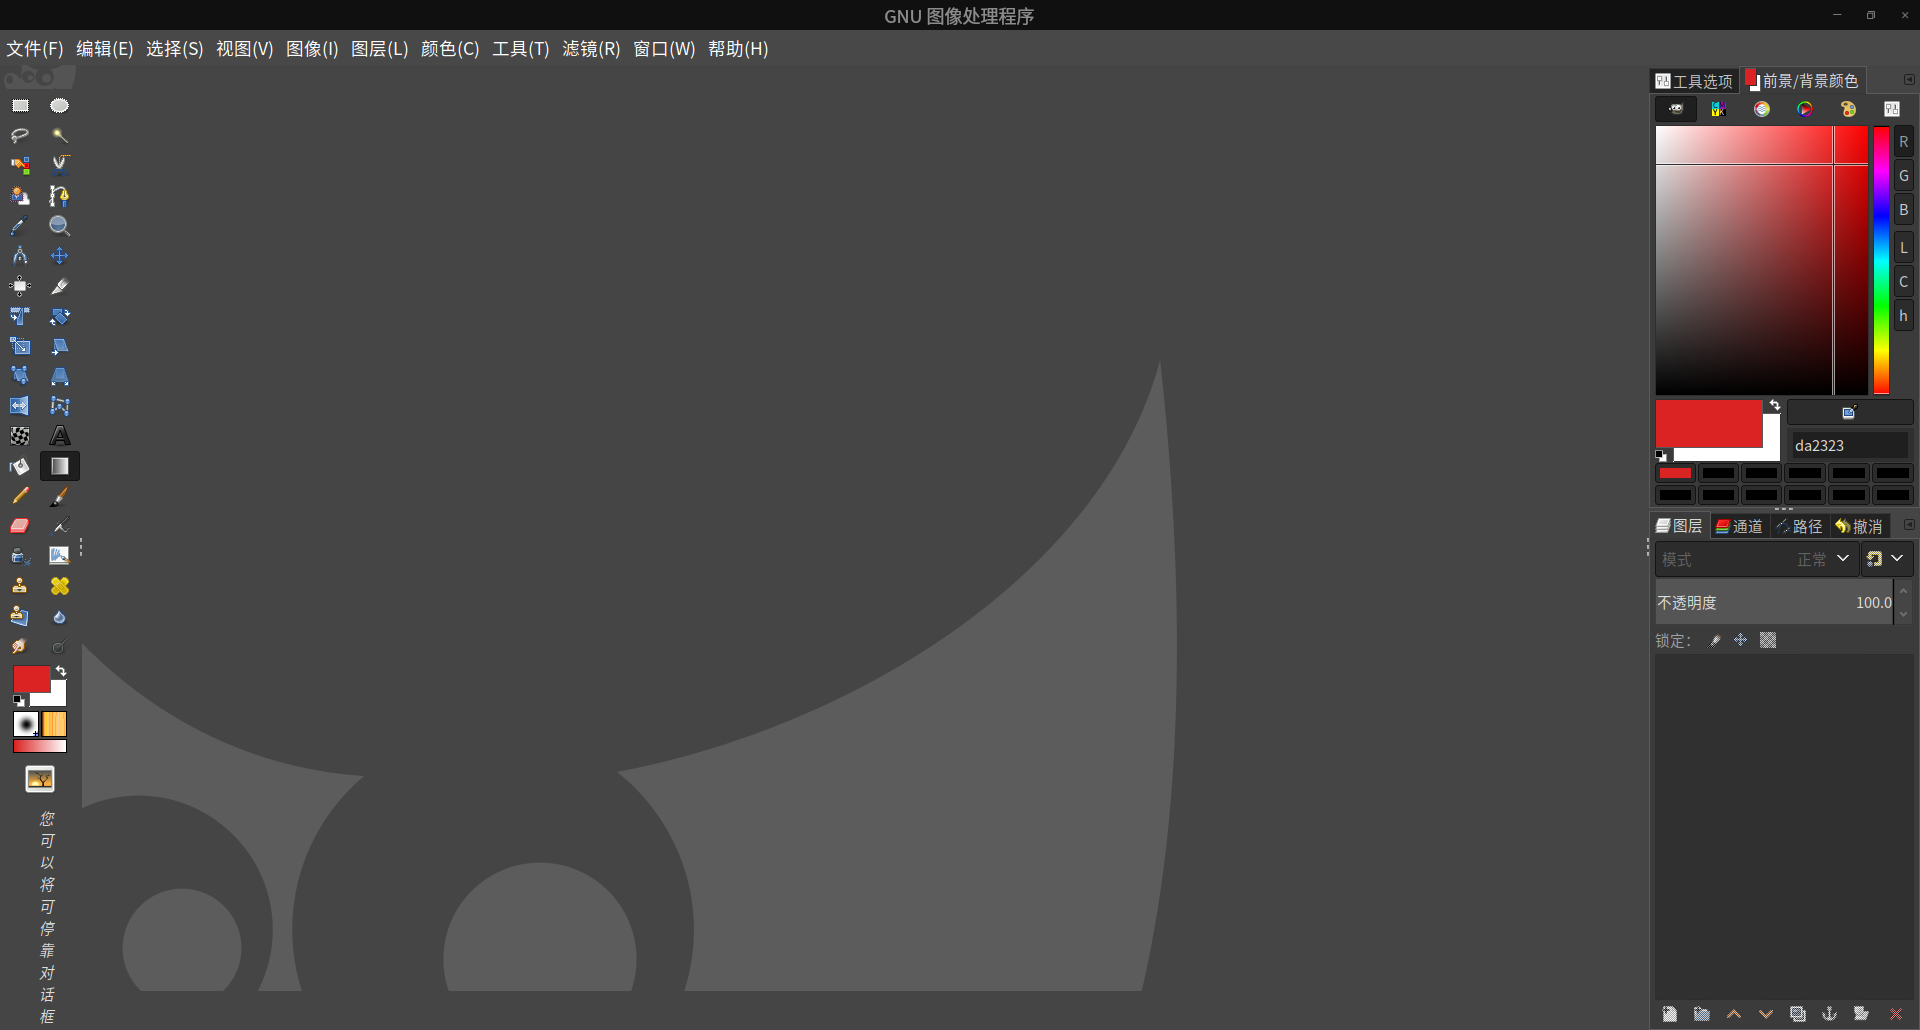Activate the Paths pen tool
Screen dimensions: 1920x1030
60,196
